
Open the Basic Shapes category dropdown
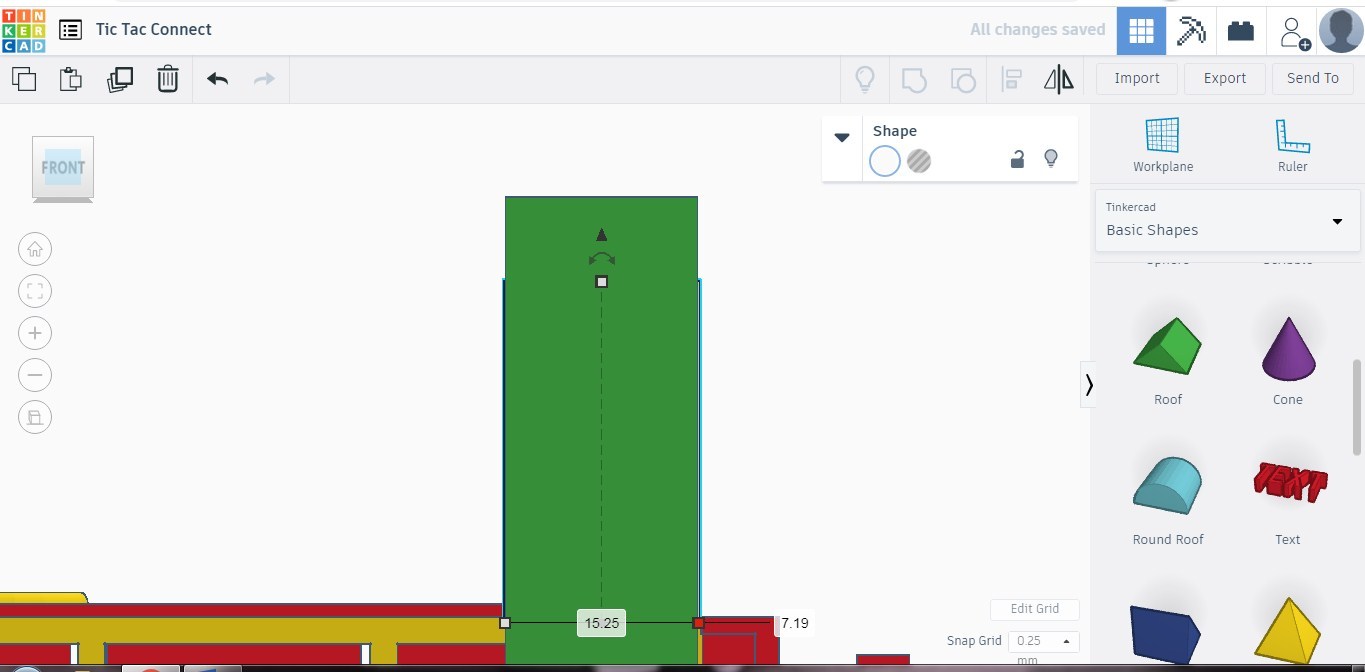point(1225,221)
